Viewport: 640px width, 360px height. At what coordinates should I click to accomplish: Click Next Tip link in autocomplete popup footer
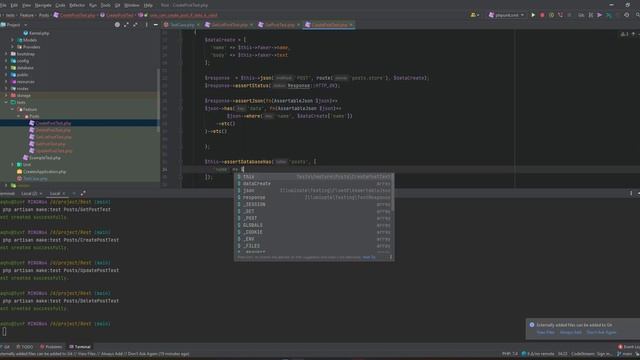pos(369,257)
